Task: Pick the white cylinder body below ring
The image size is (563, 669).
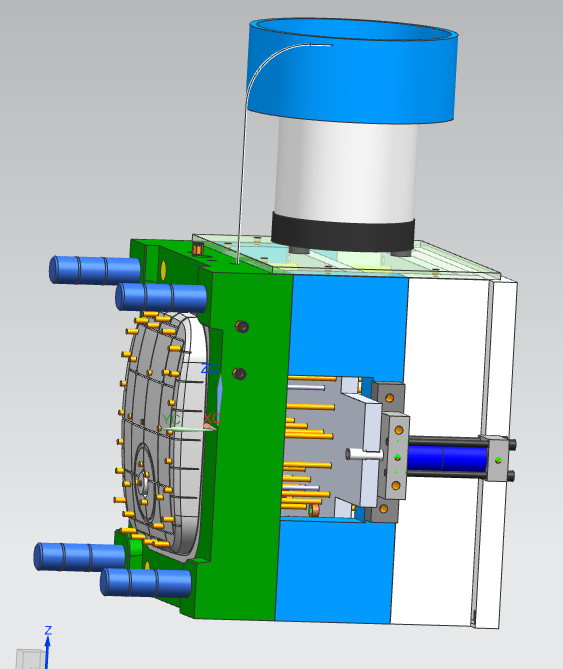Action: point(346,171)
